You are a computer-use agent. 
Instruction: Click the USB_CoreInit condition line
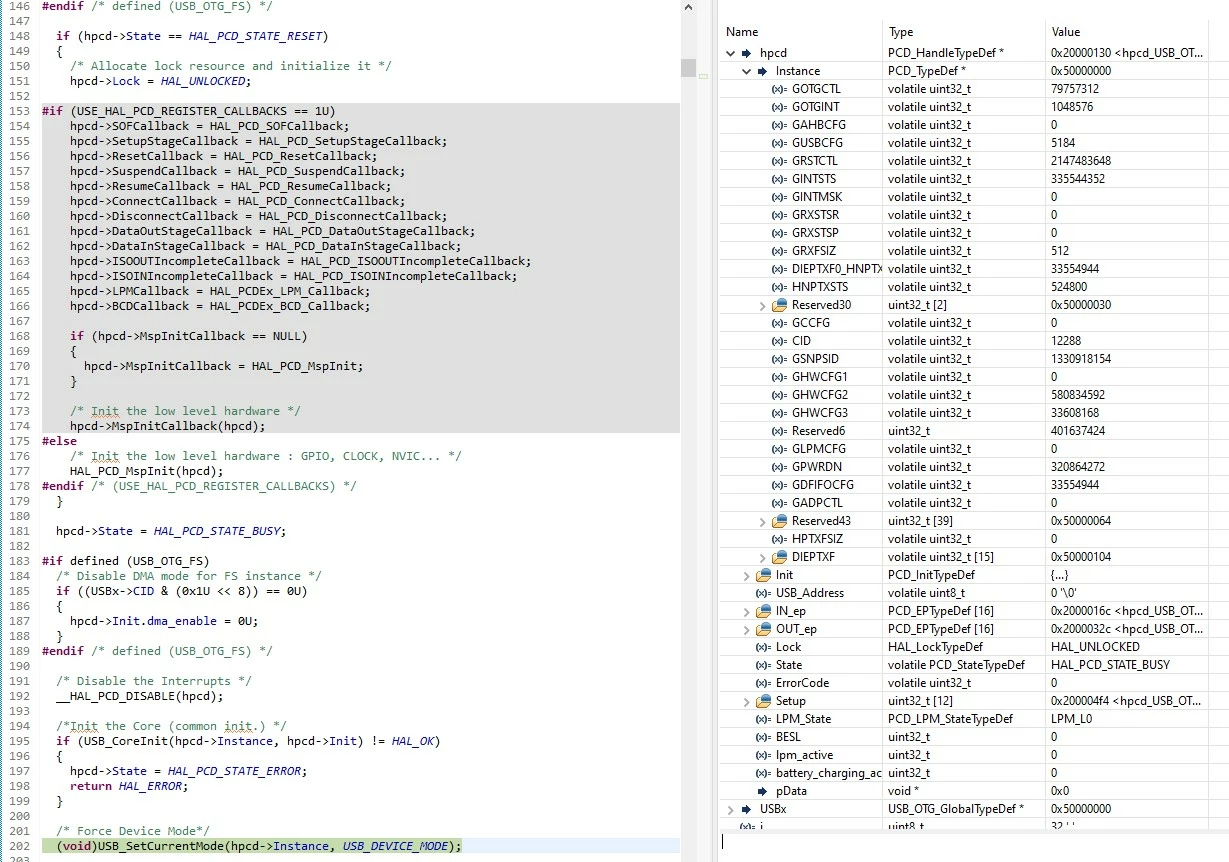tap(248, 741)
